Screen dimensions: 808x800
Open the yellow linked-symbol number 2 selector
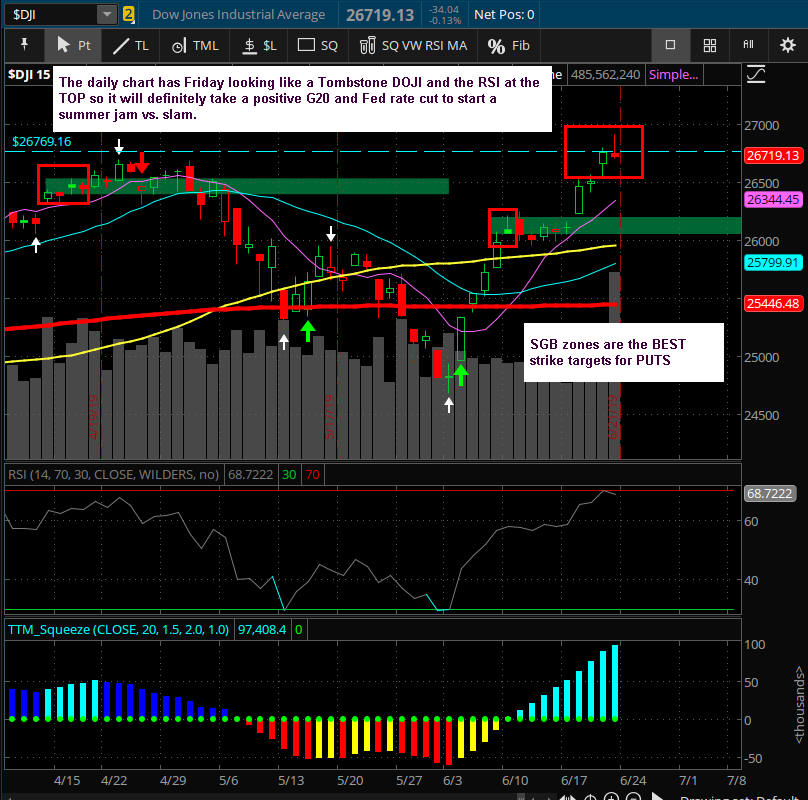(x=129, y=14)
